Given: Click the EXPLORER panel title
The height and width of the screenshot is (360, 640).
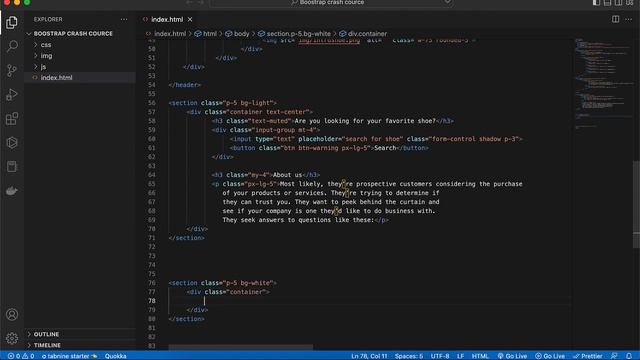Looking at the screenshot, I should click(48, 19).
